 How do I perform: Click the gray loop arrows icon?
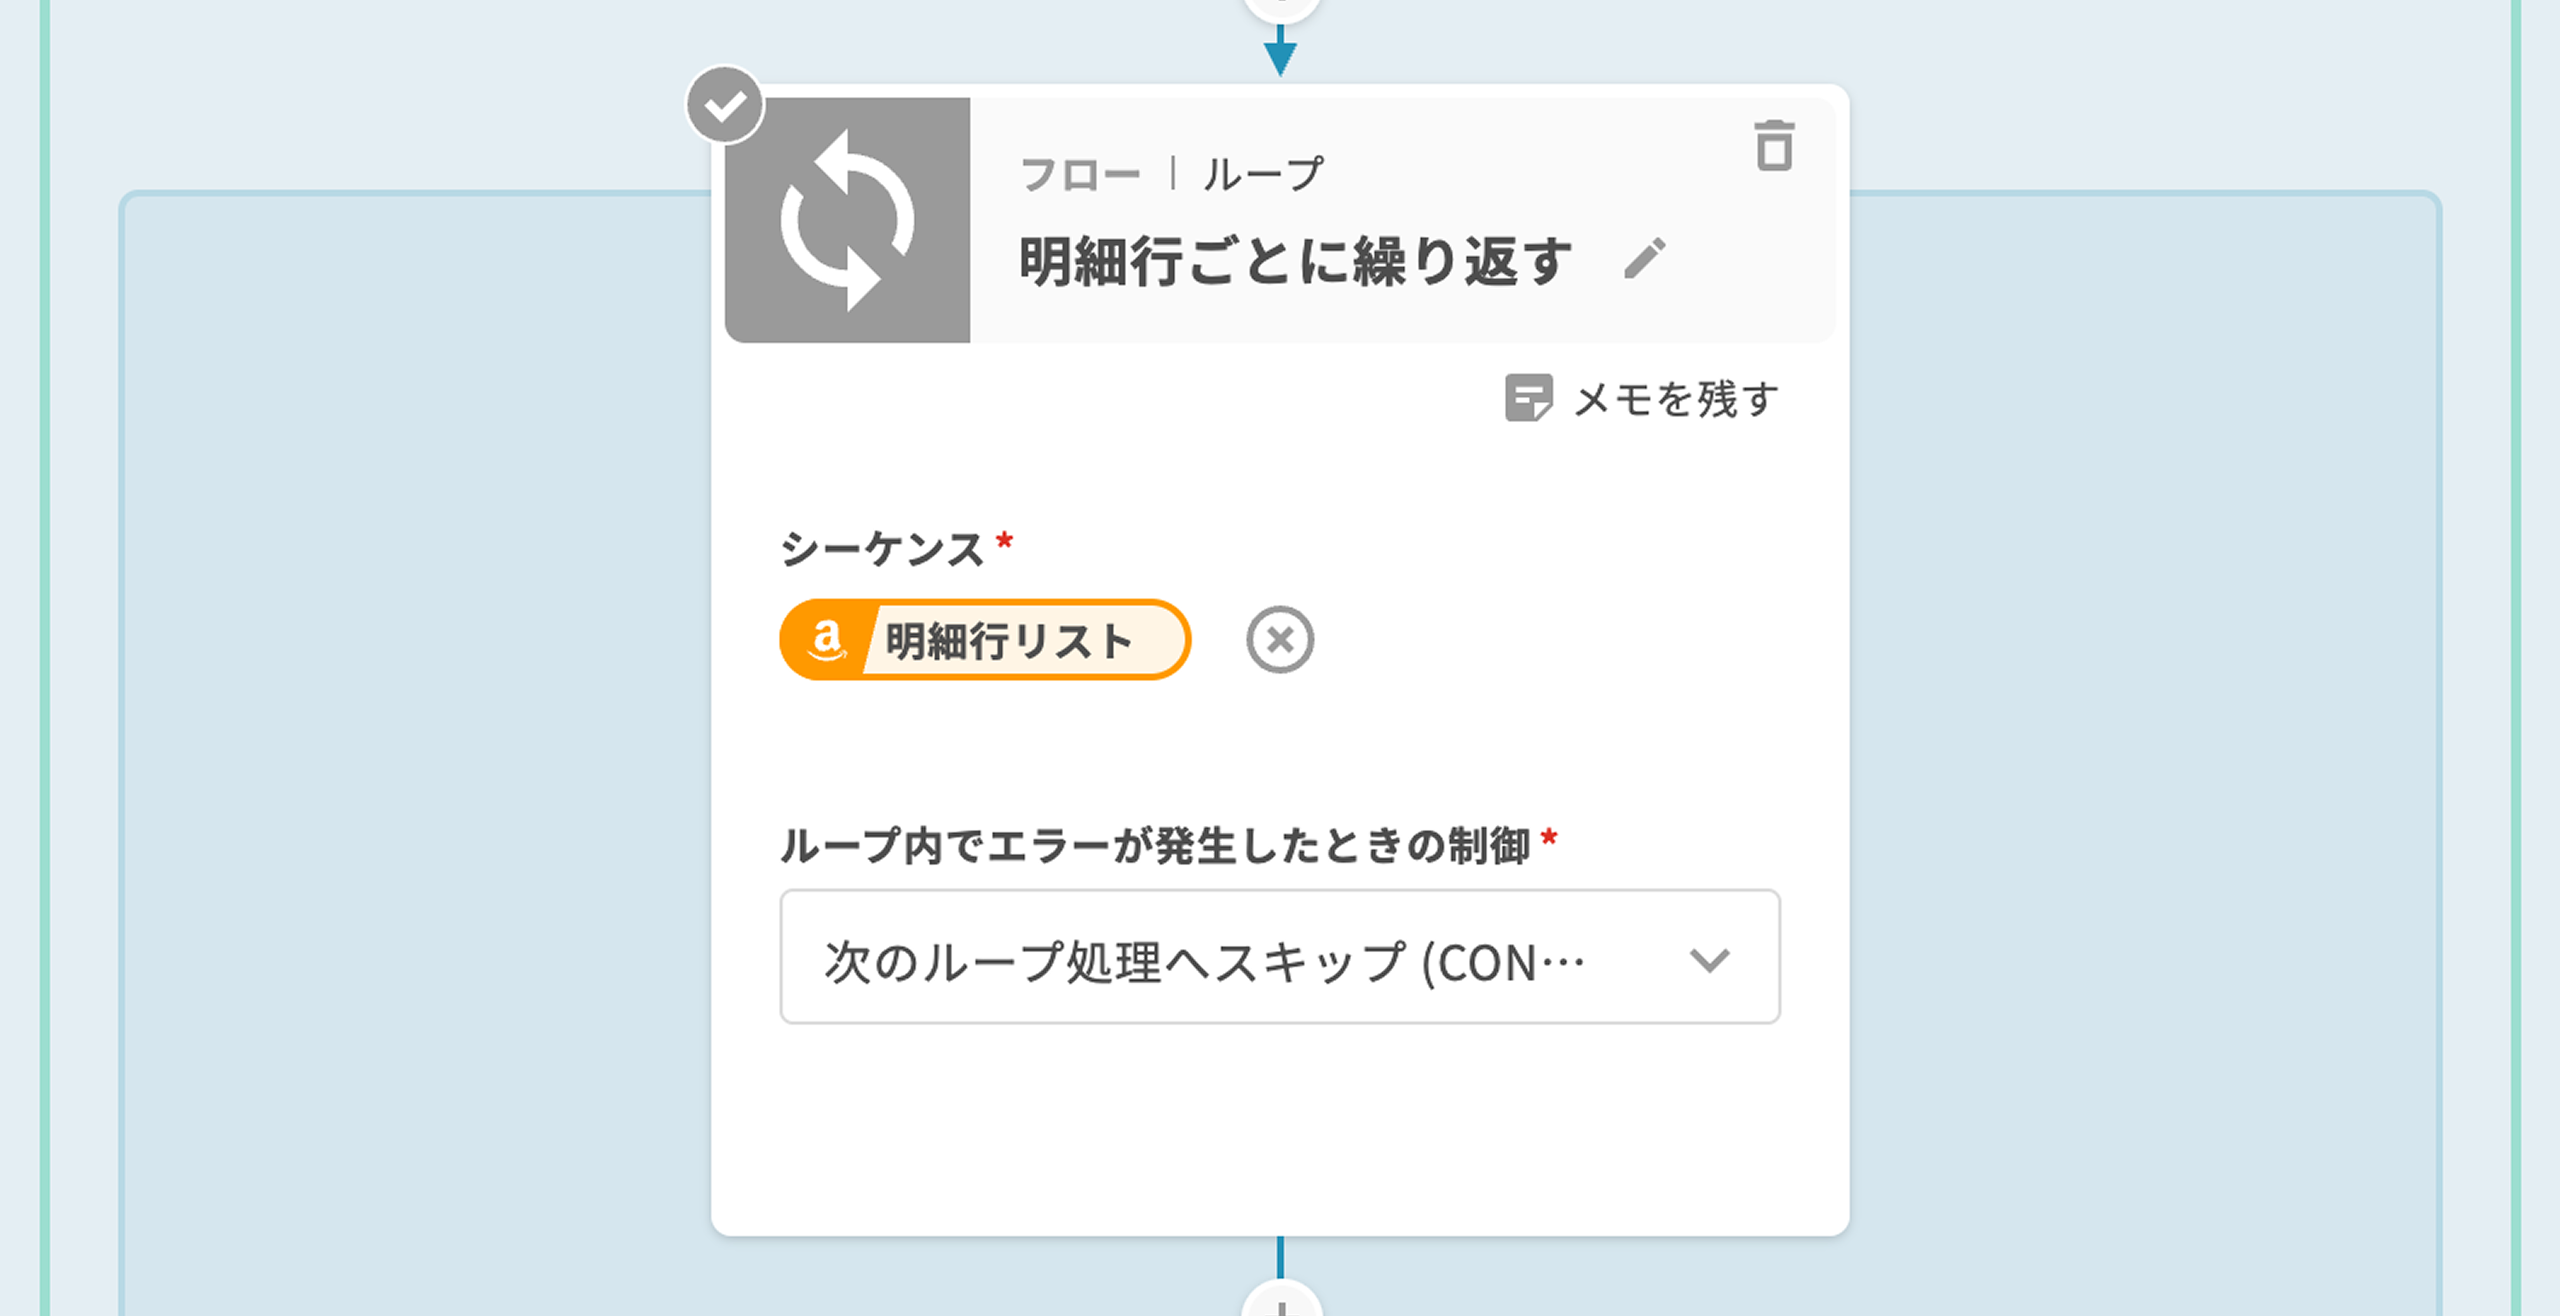[847, 220]
